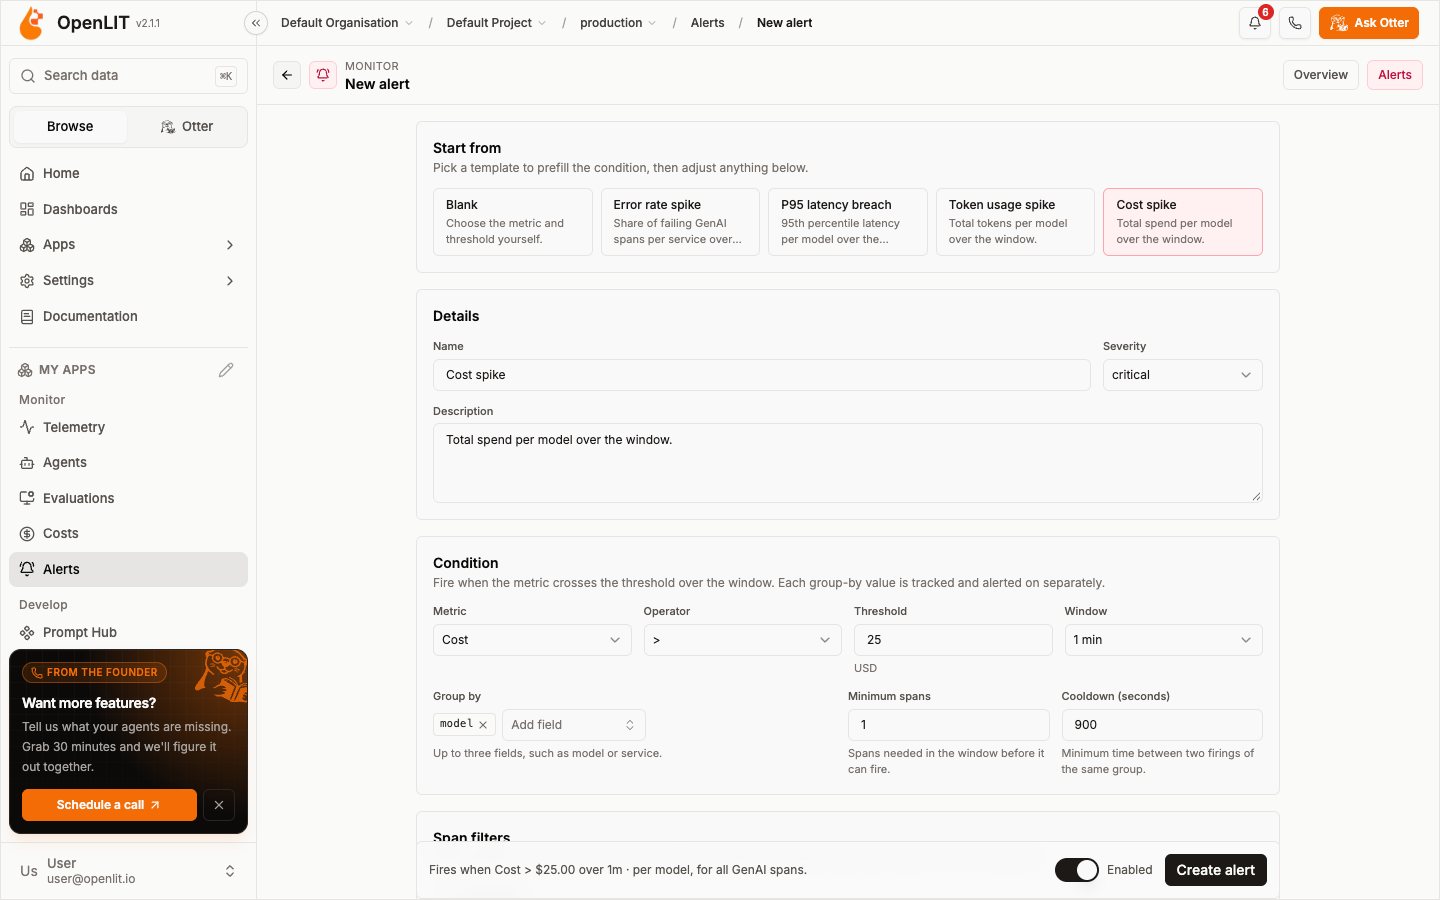This screenshot has height=900, width=1440.
Task: Toggle the Enabled switch
Action: click(1077, 870)
